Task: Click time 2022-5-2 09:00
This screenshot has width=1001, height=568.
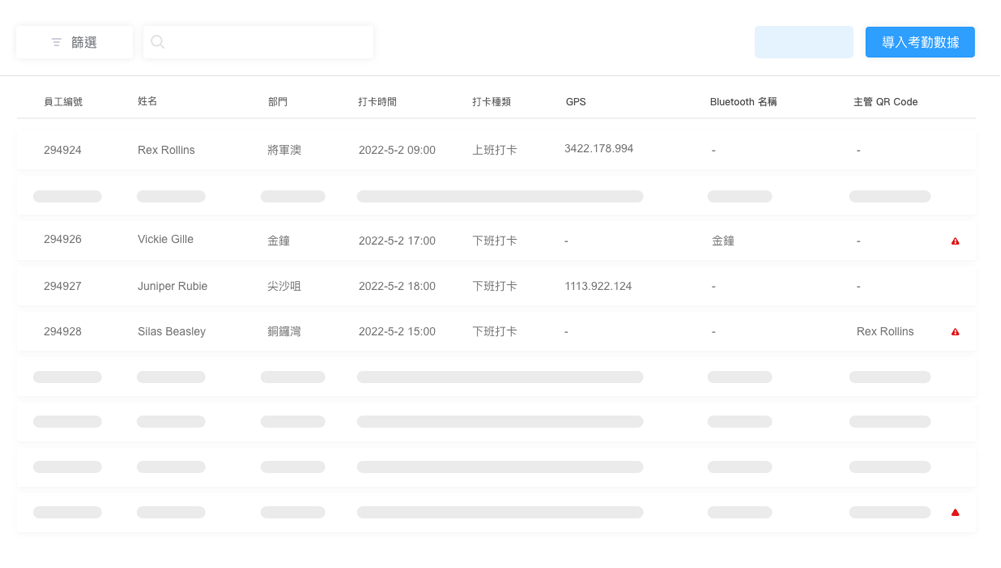Action: pos(397,150)
